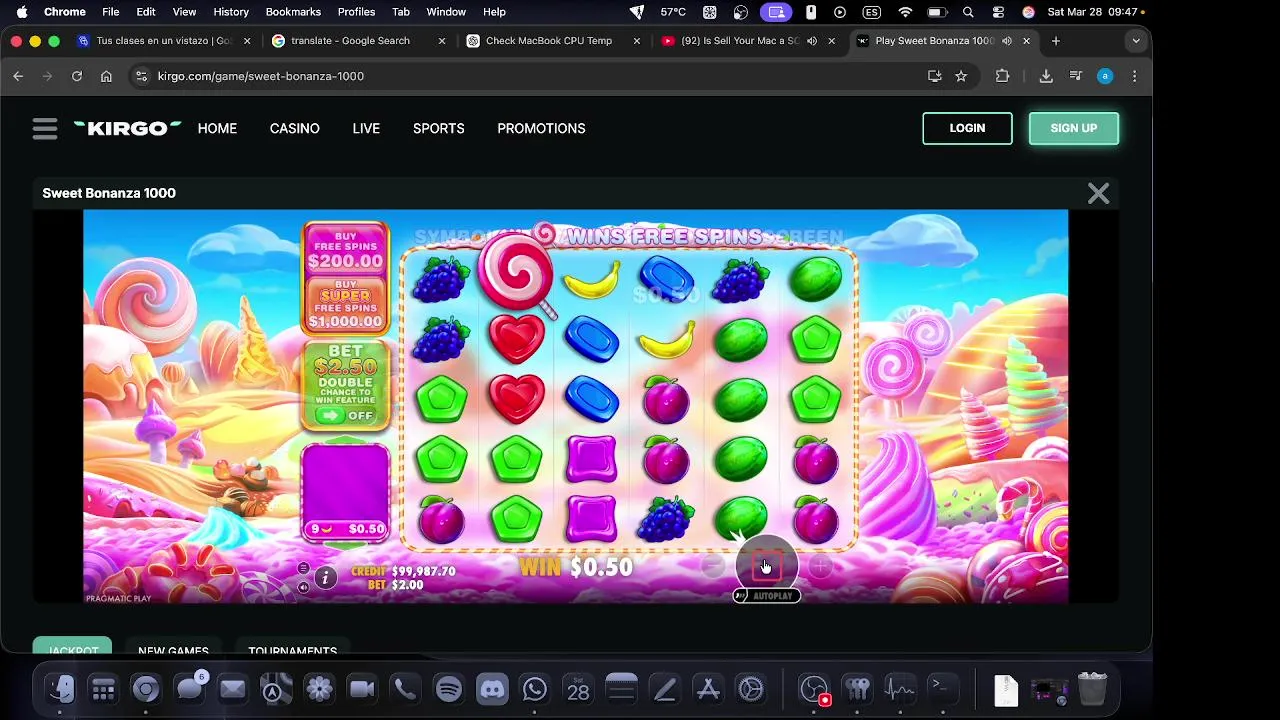Buy Super Free Spins for $1,000.00

point(345,304)
